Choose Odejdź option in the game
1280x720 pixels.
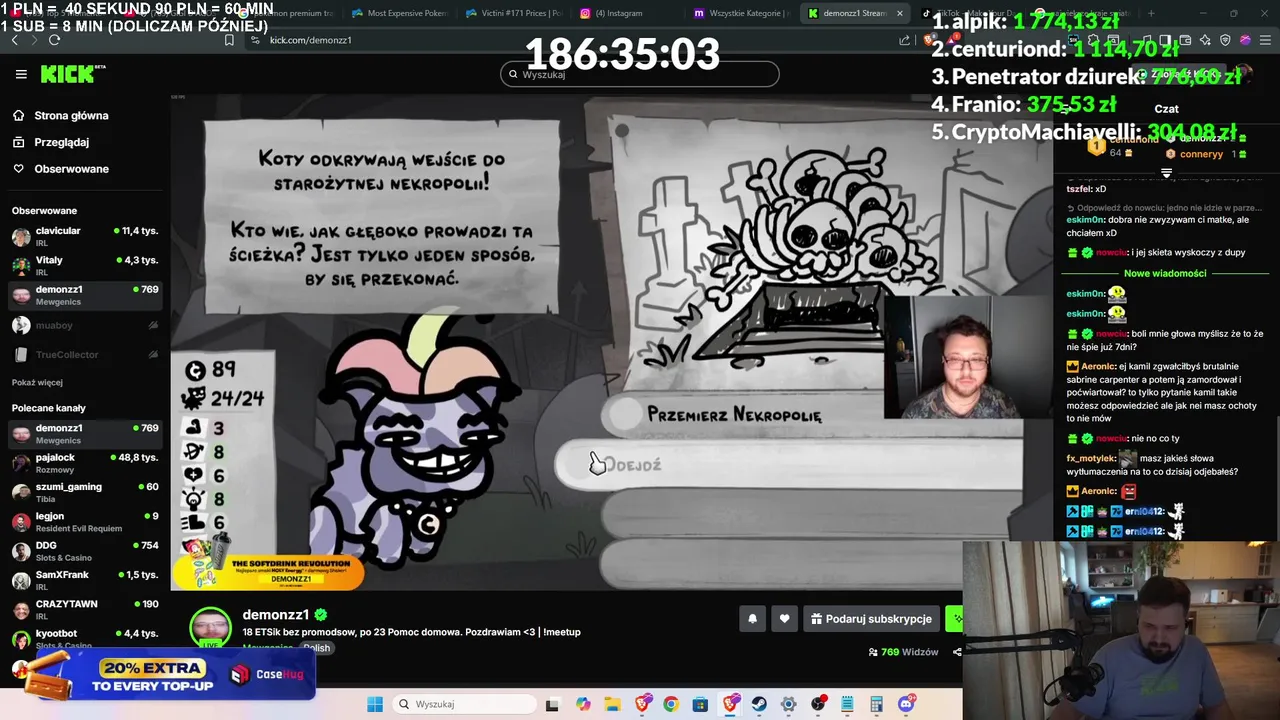[x=790, y=465]
